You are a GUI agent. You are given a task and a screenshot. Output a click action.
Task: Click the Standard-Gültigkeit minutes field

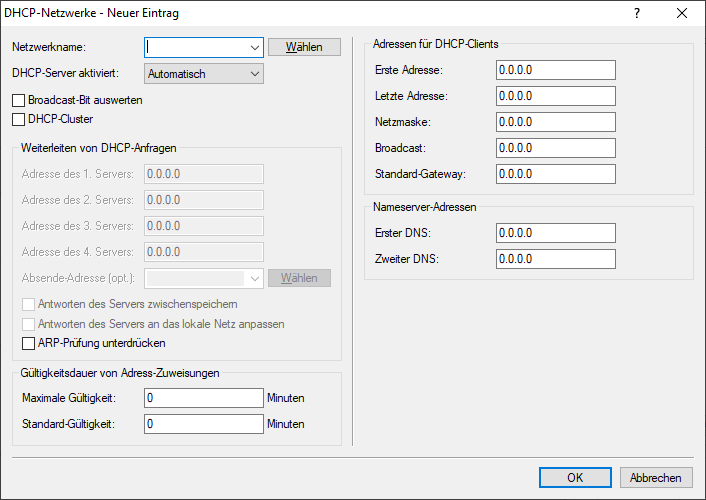click(x=203, y=424)
